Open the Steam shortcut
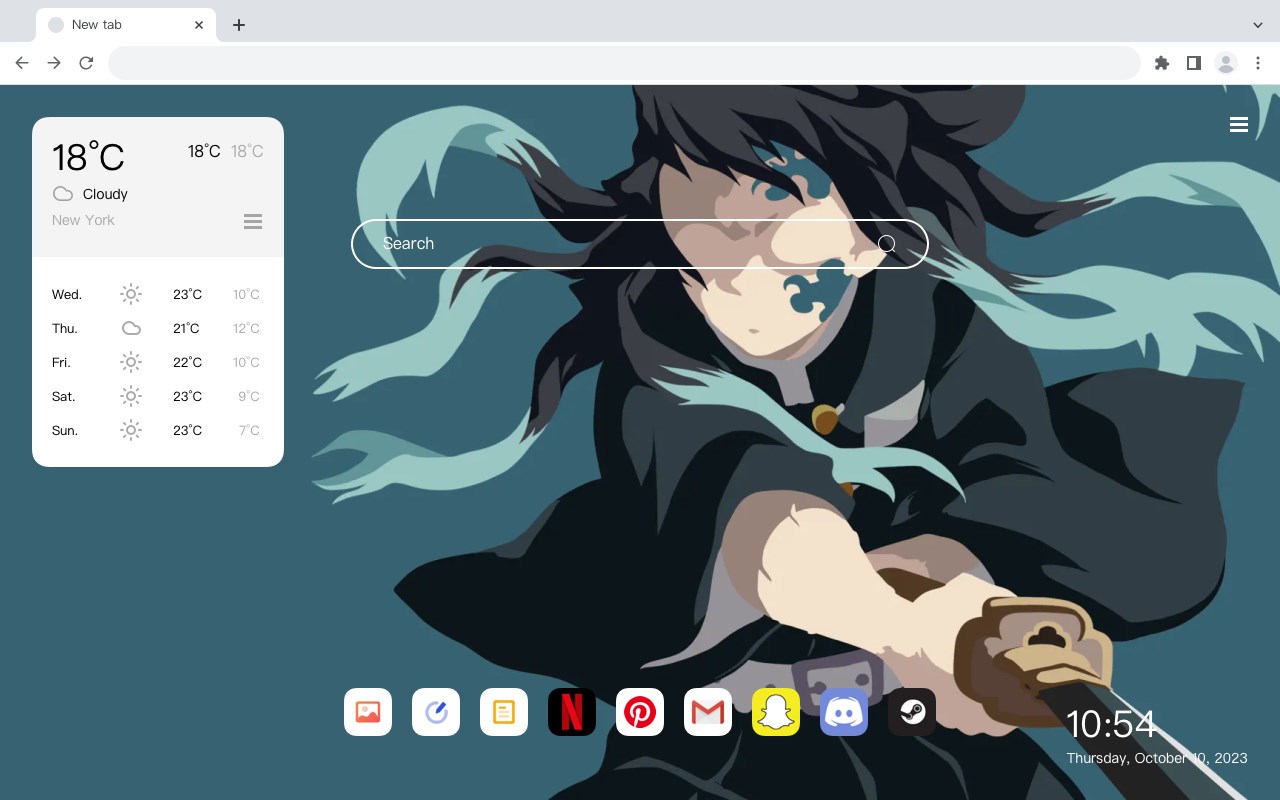The width and height of the screenshot is (1280, 800). coord(912,712)
